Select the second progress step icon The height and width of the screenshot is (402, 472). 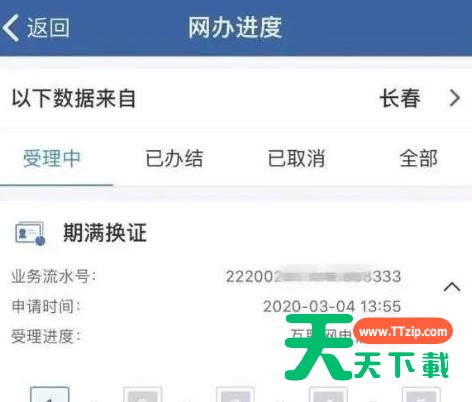coord(143,394)
